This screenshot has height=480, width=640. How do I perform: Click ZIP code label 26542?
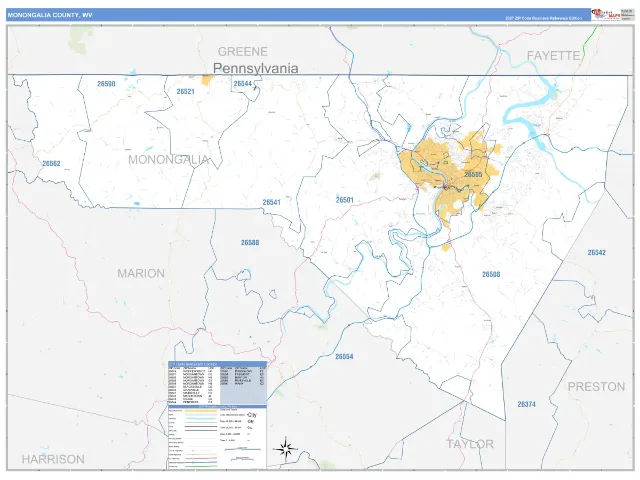click(596, 253)
